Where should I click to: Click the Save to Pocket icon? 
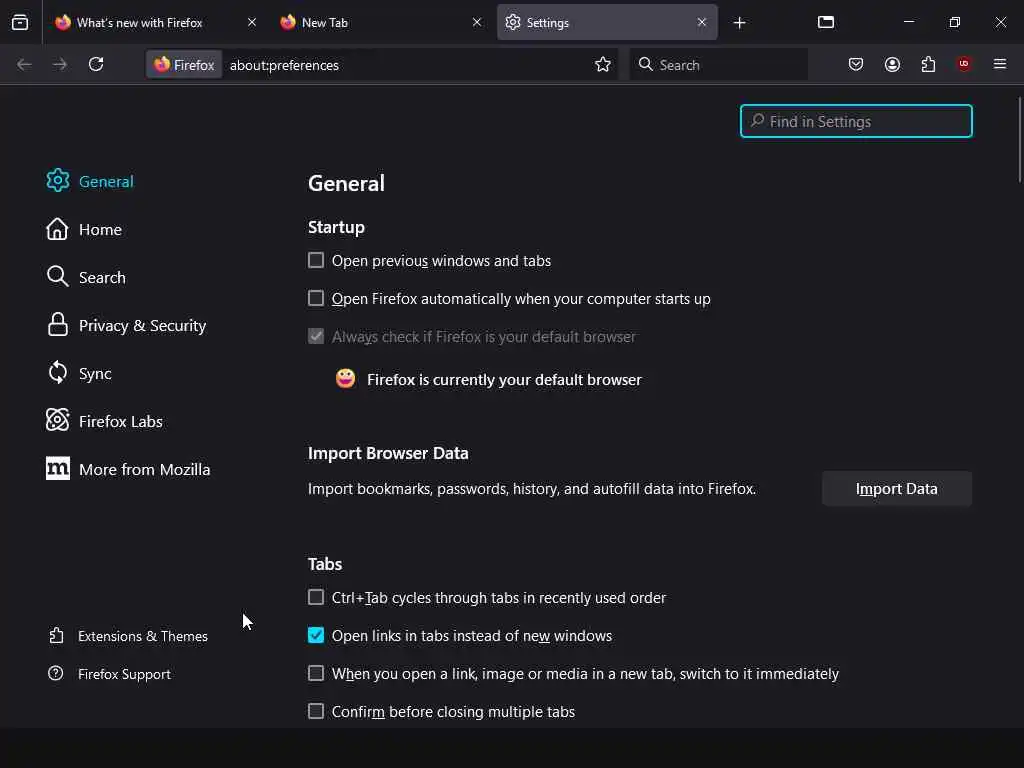pyautogui.click(x=856, y=64)
